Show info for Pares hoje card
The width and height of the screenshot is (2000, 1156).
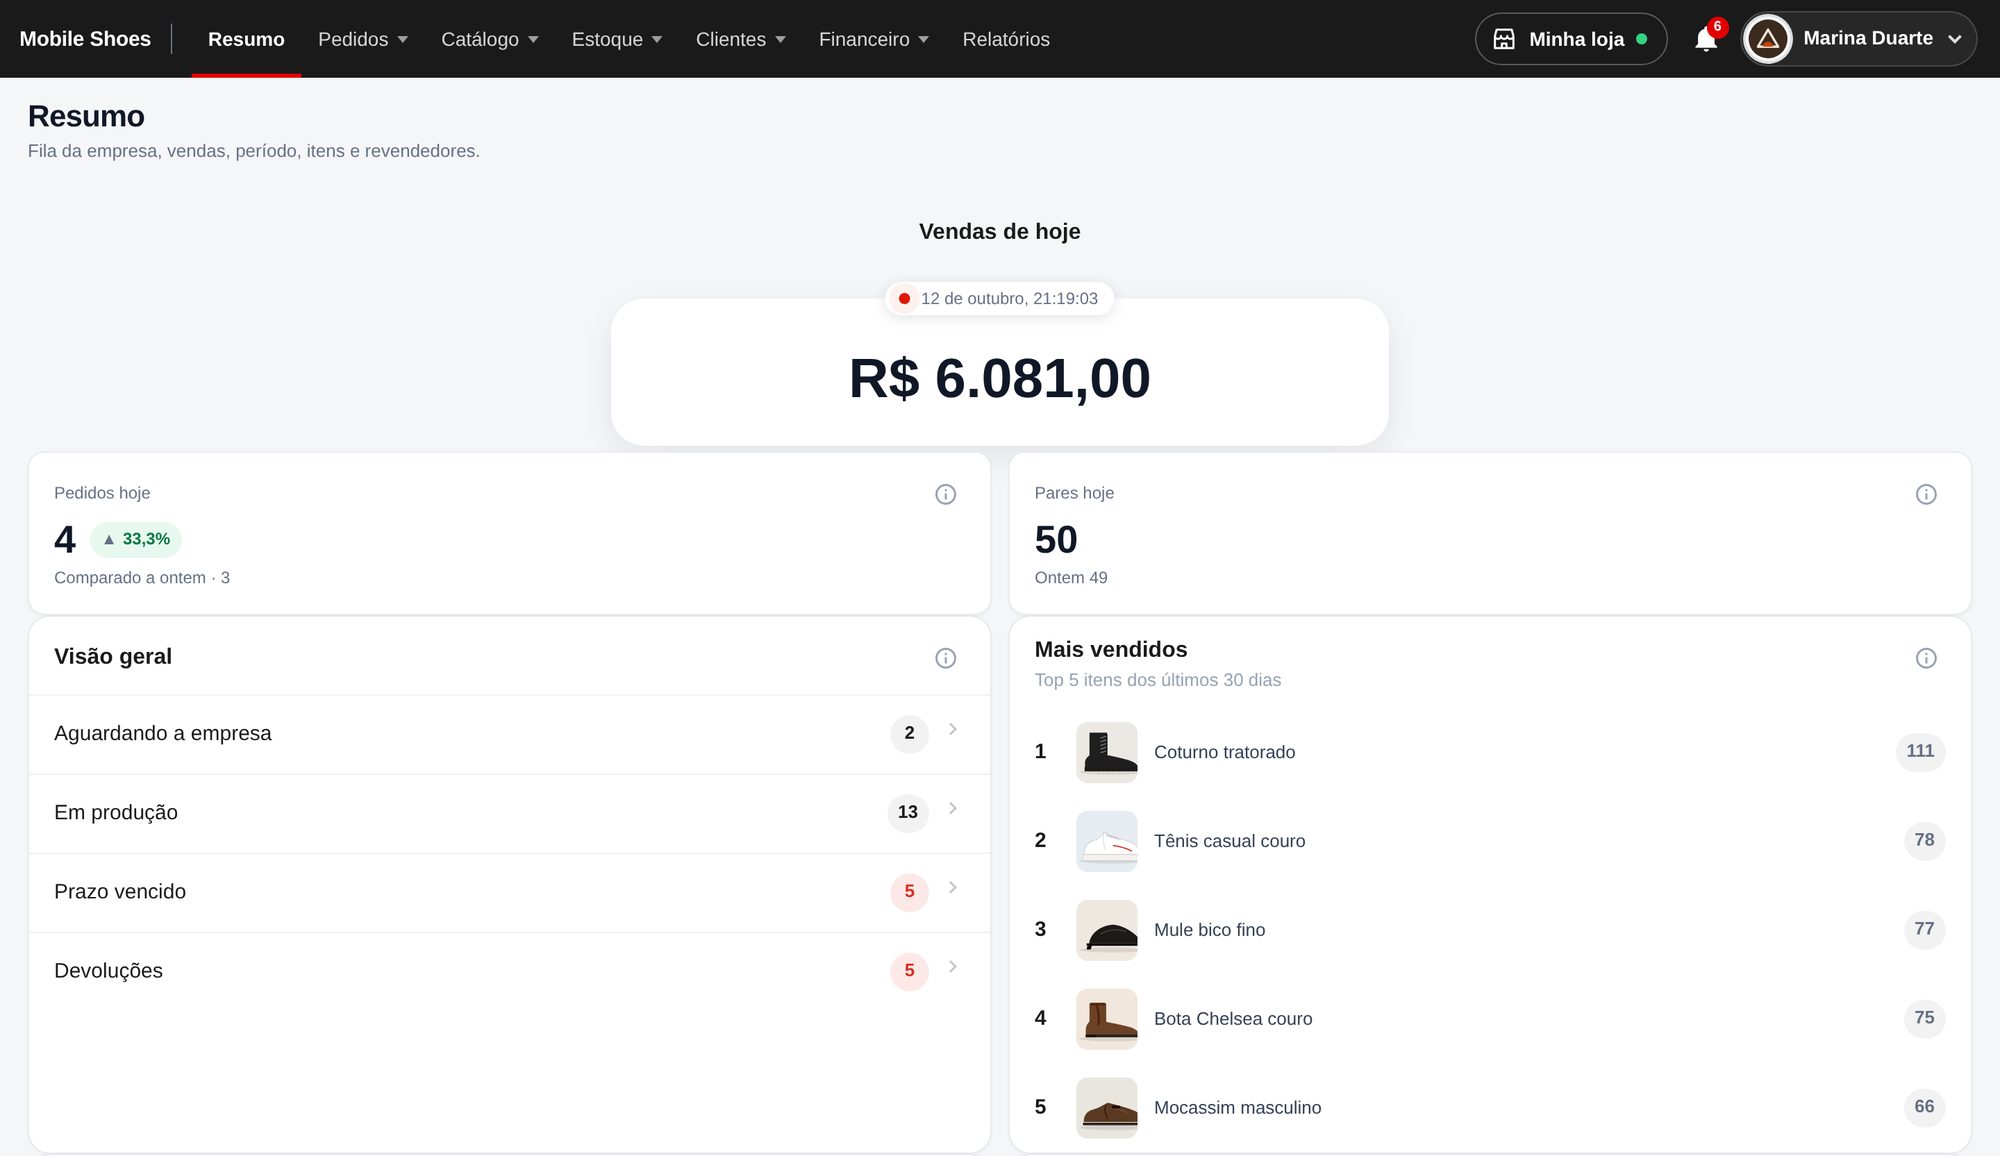1926,494
